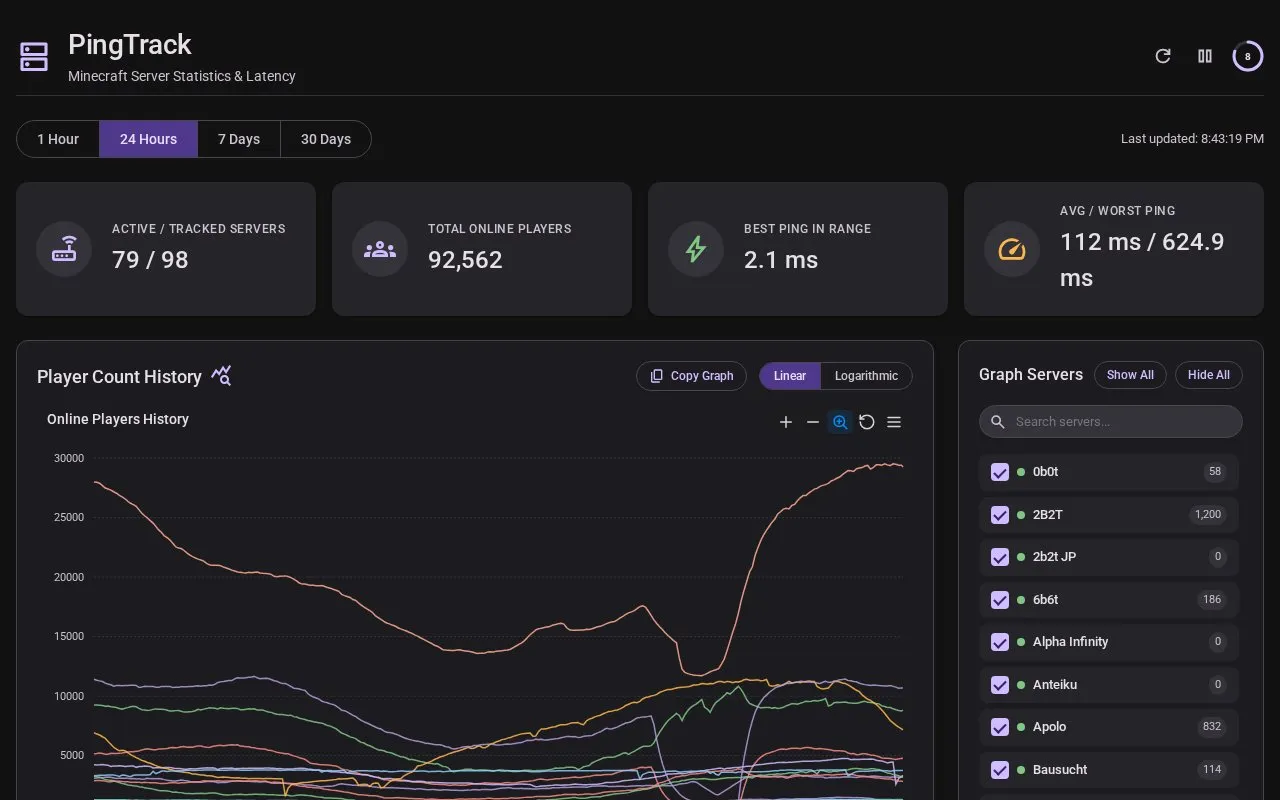The image size is (1280, 800).
Task: Click the Copy Graph button
Action: (691, 376)
